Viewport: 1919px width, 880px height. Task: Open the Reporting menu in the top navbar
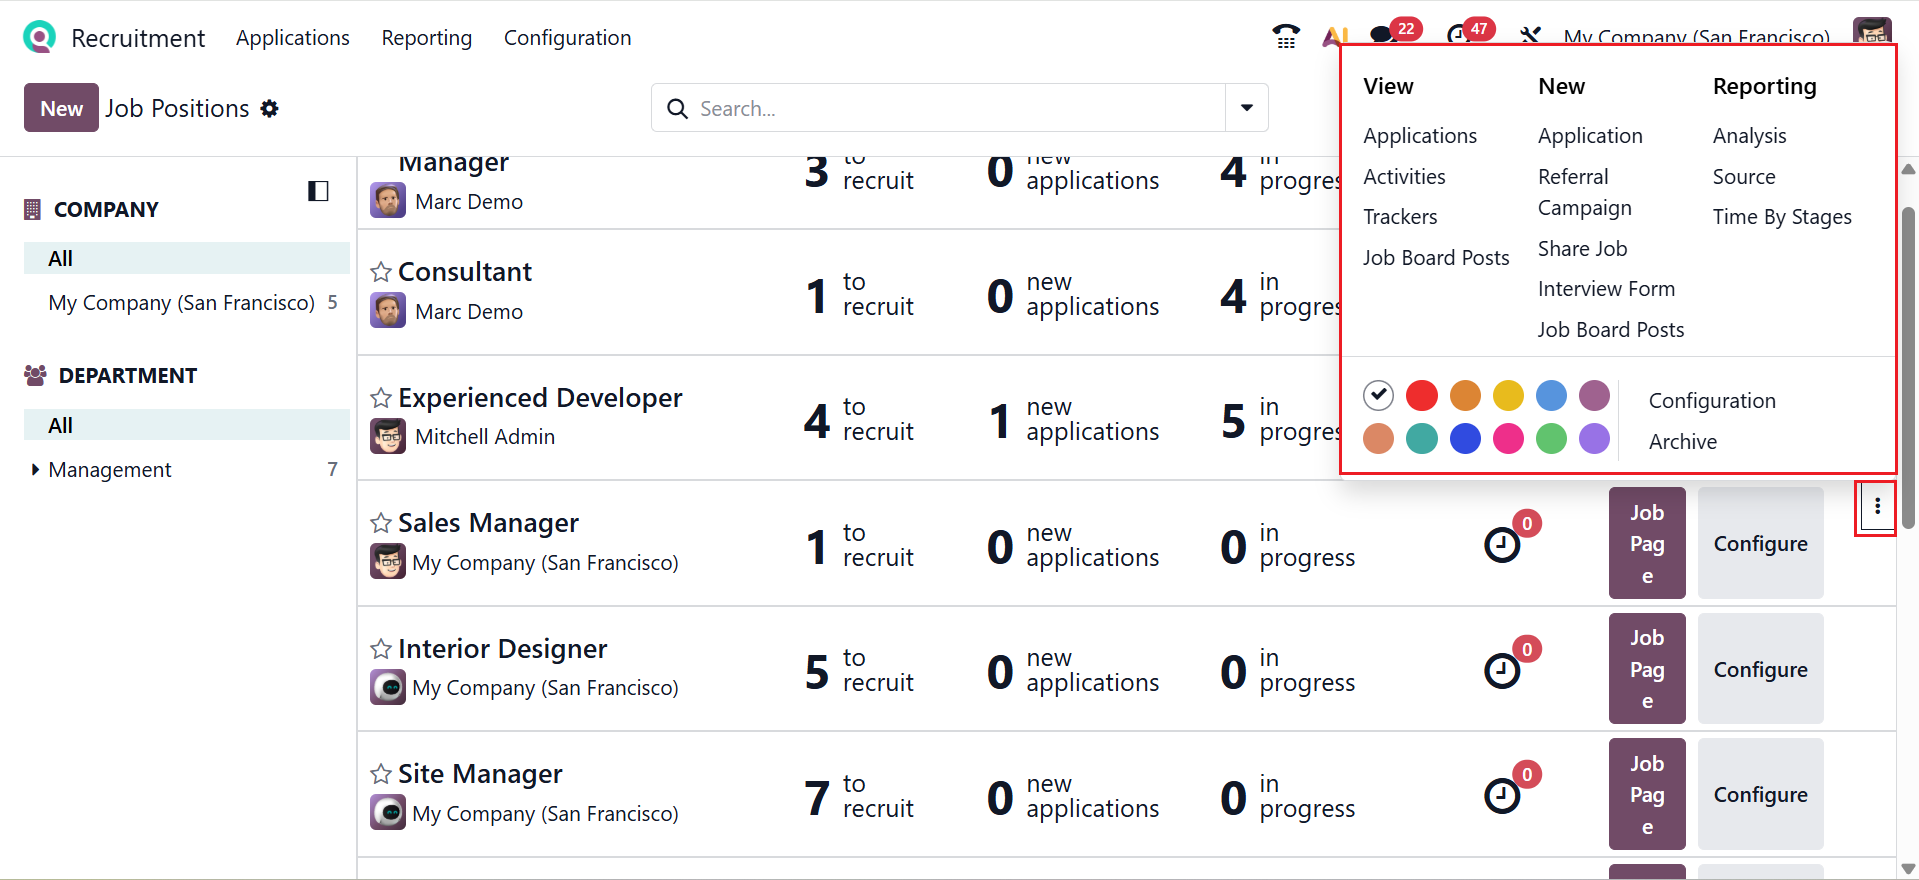426,38
